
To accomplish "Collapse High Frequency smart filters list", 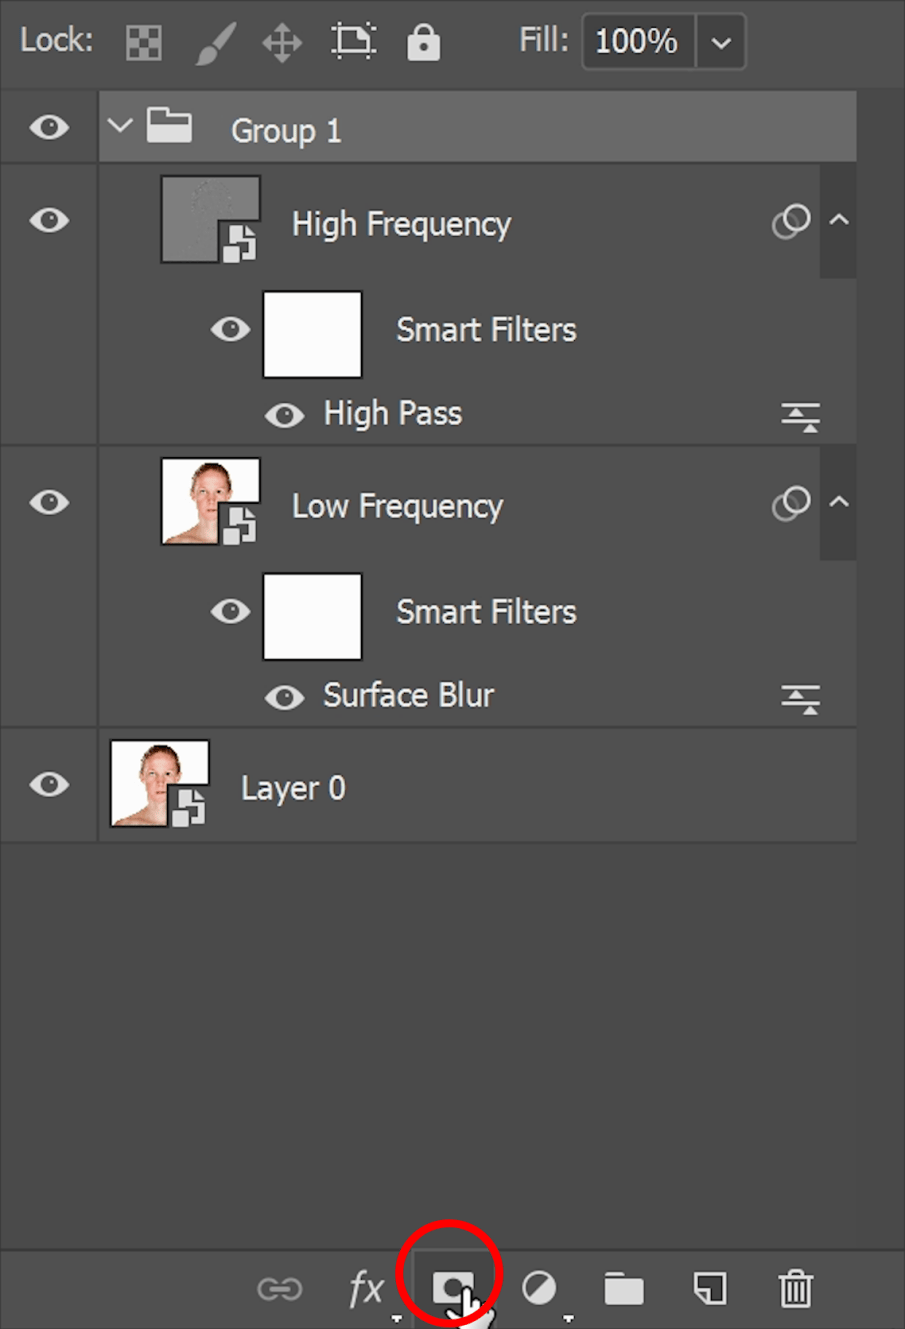I will [838, 220].
